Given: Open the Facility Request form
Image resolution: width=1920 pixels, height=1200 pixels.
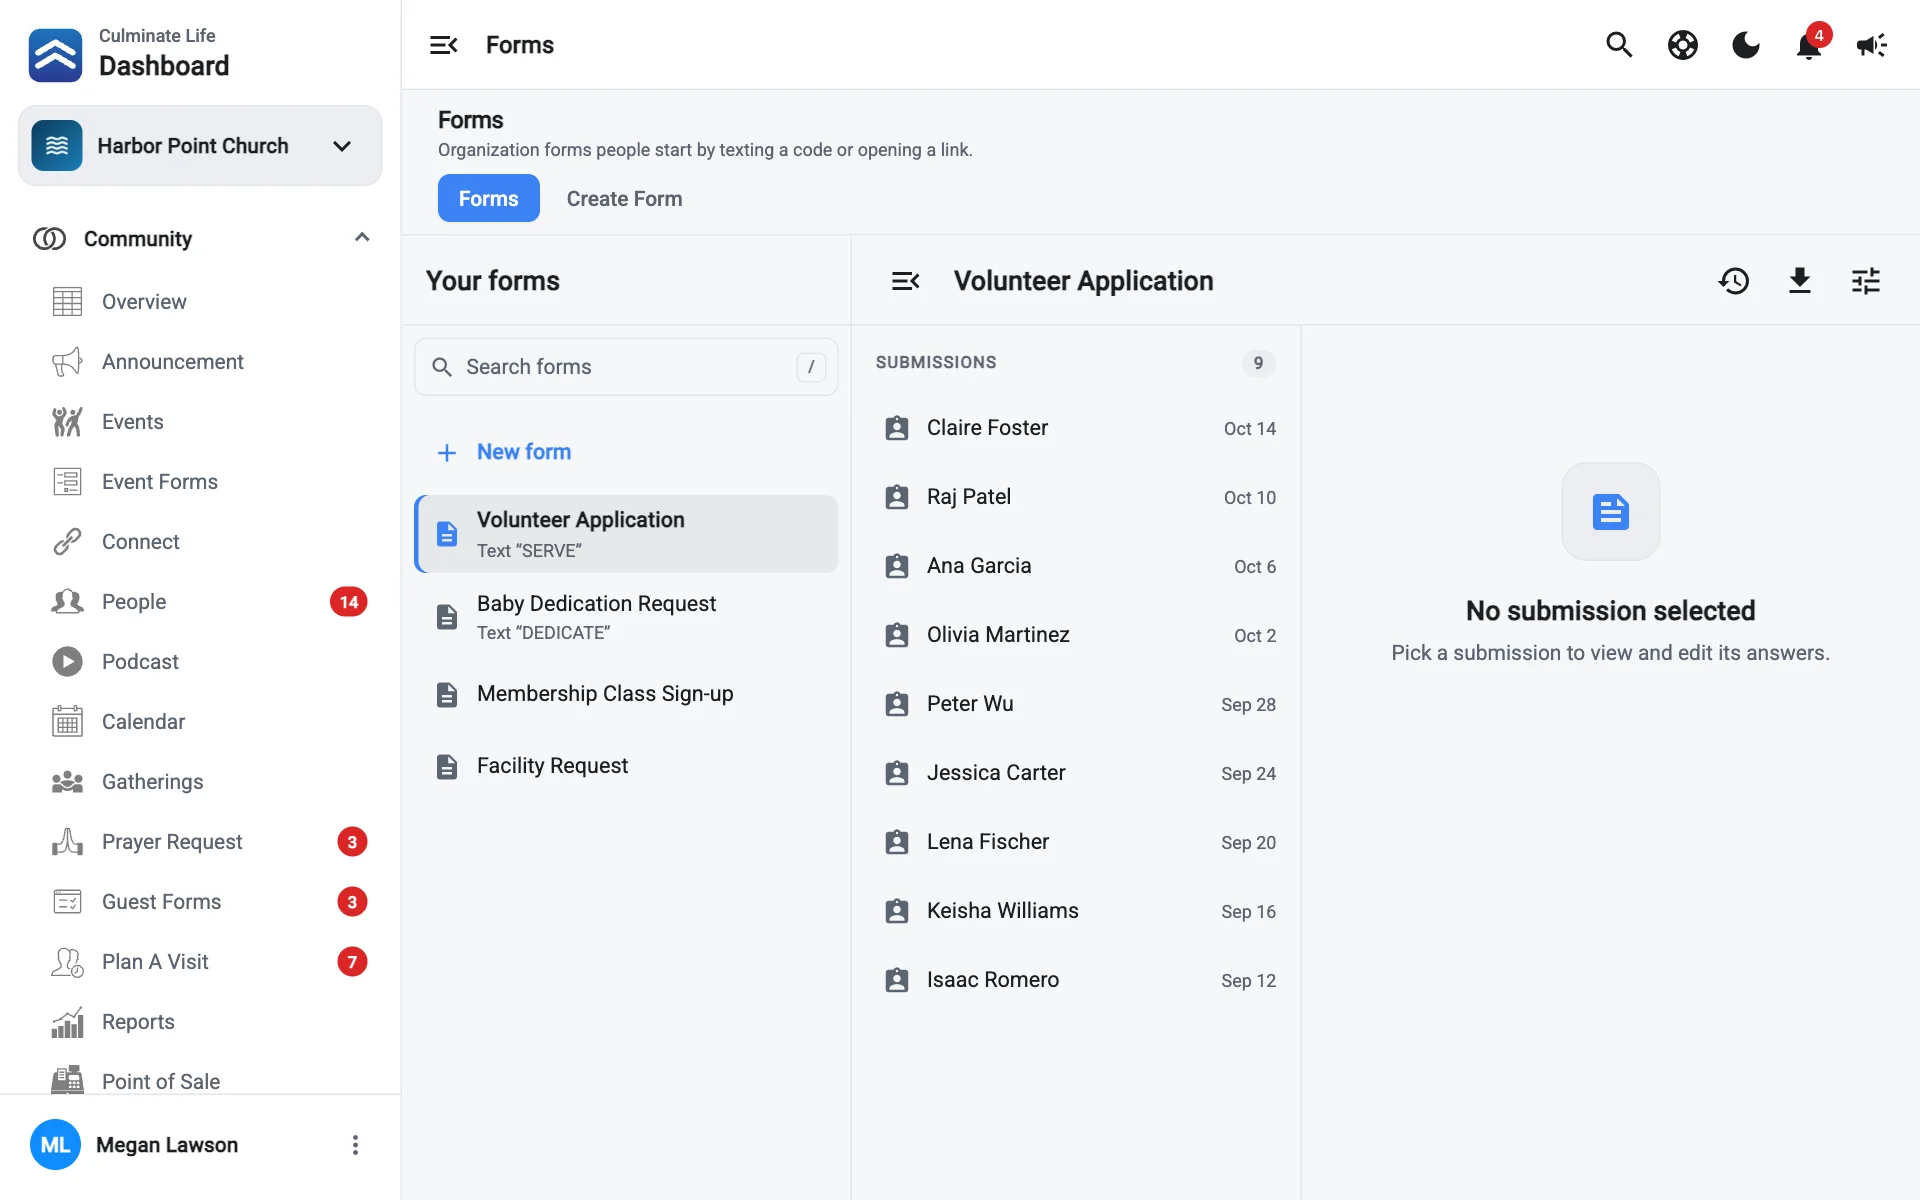Looking at the screenshot, I should (x=626, y=766).
